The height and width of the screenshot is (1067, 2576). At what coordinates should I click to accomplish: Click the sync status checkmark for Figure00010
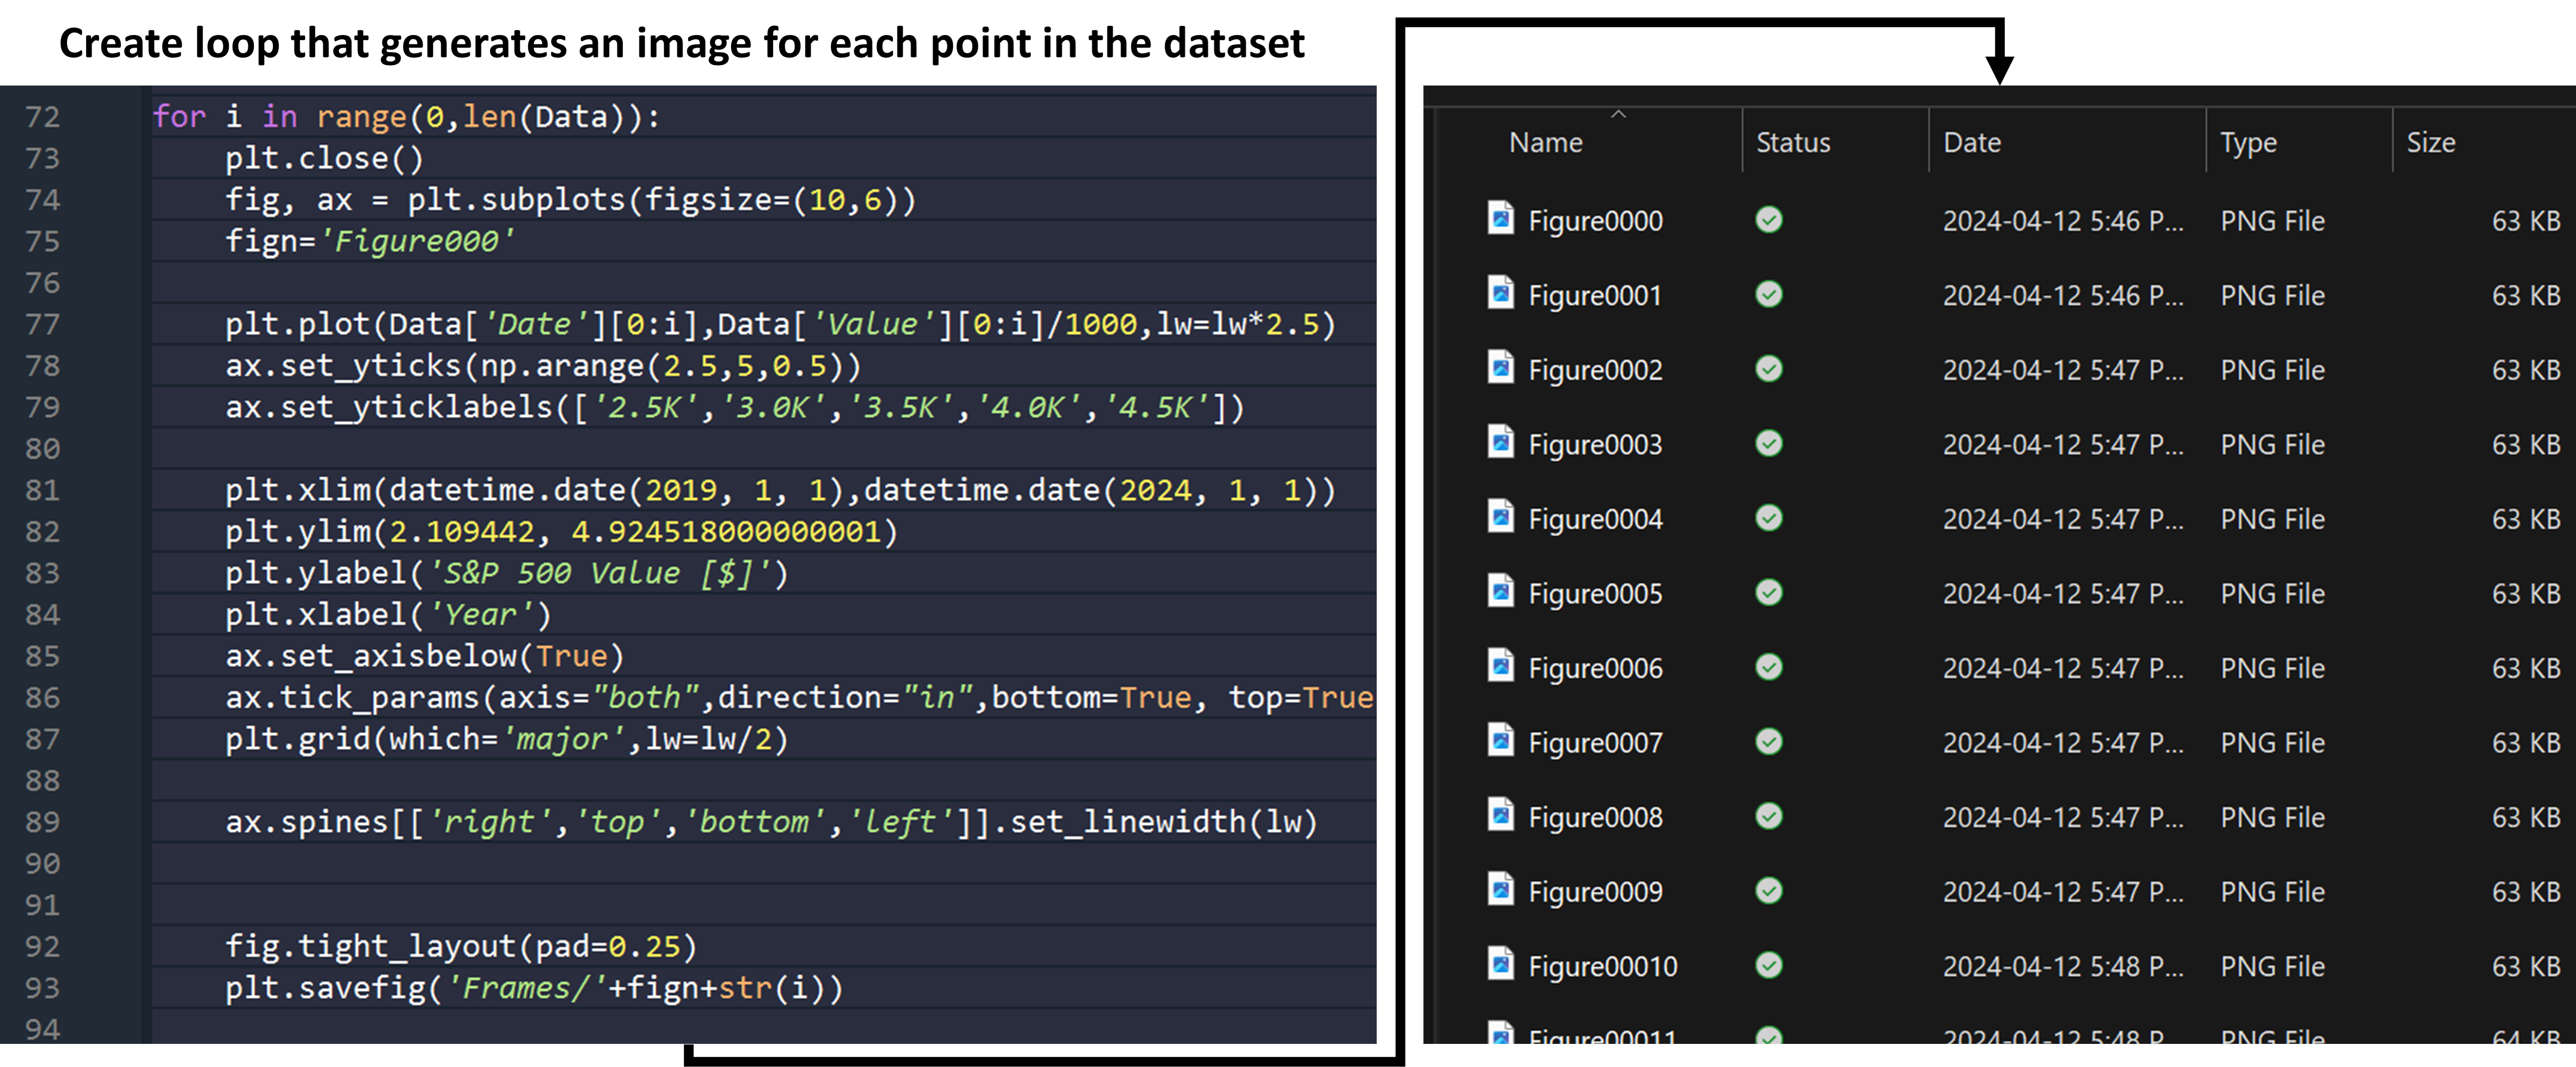[1768, 965]
